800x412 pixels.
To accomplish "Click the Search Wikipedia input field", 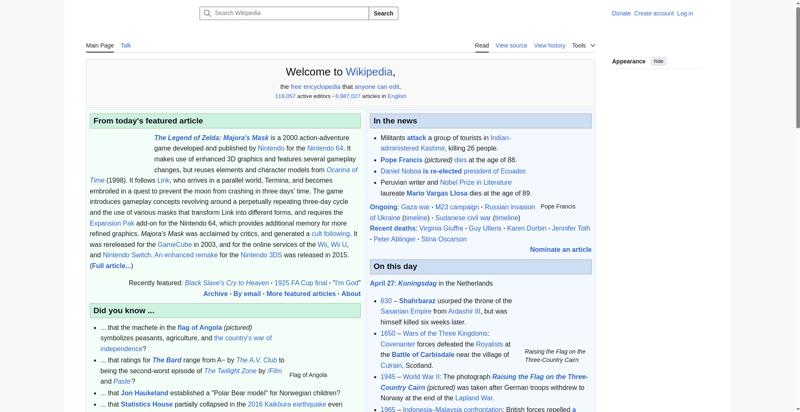I will [x=284, y=13].
